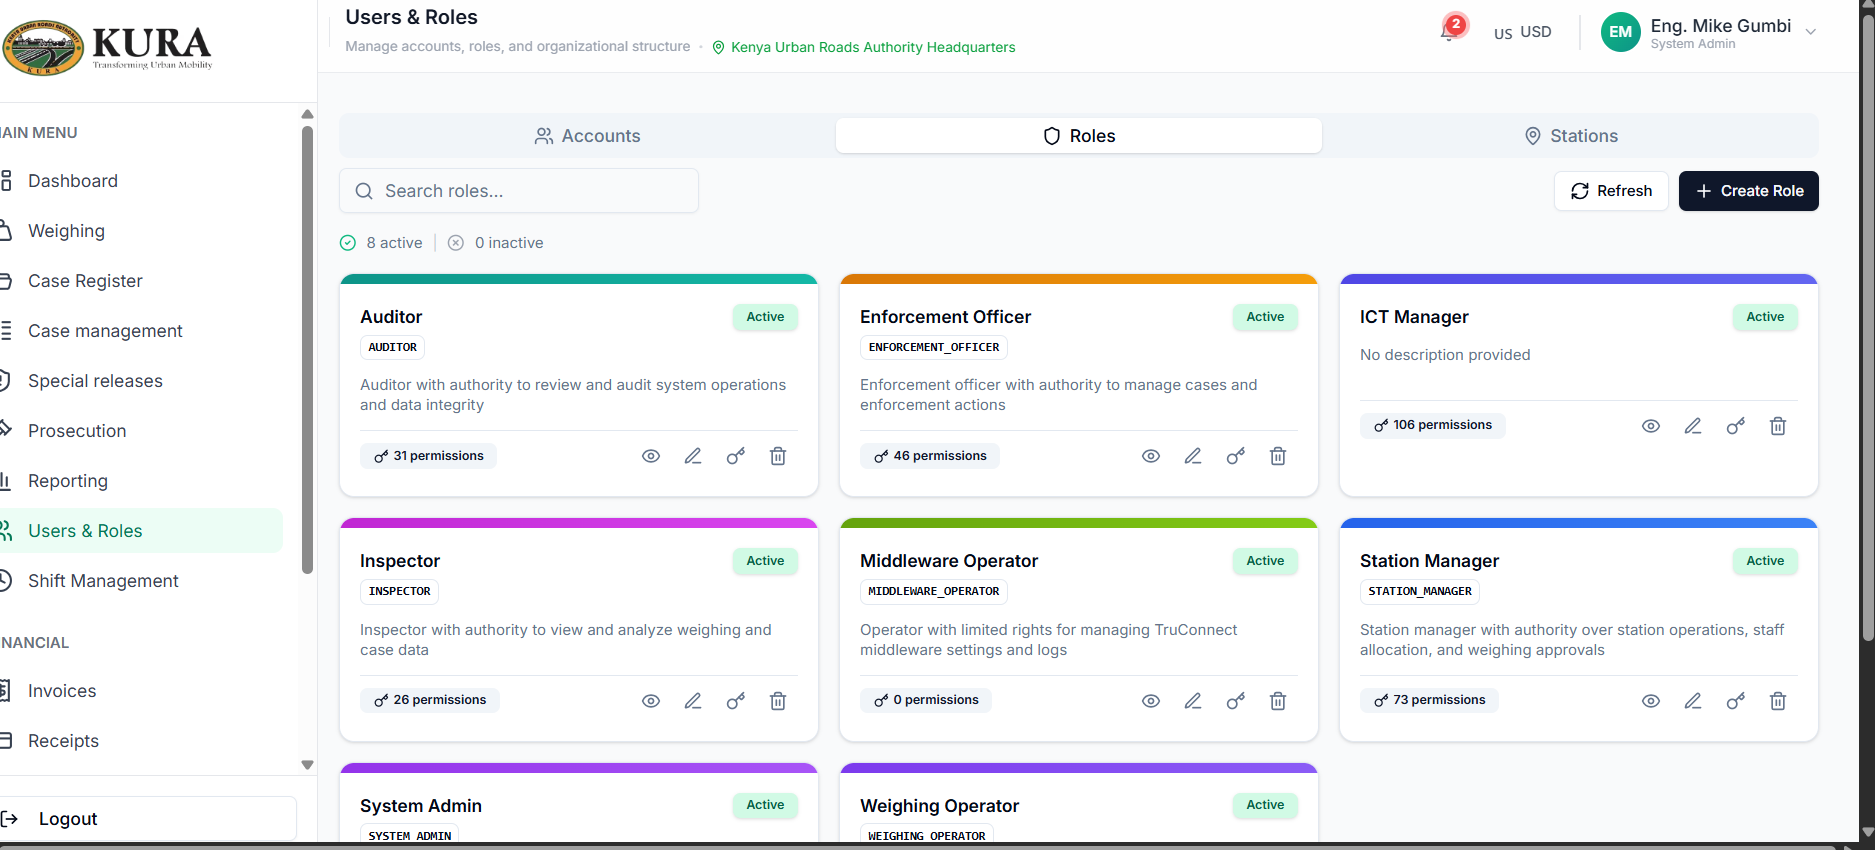
Task: Delete the Enforcement Officer role
Action: click(1278, 456)
